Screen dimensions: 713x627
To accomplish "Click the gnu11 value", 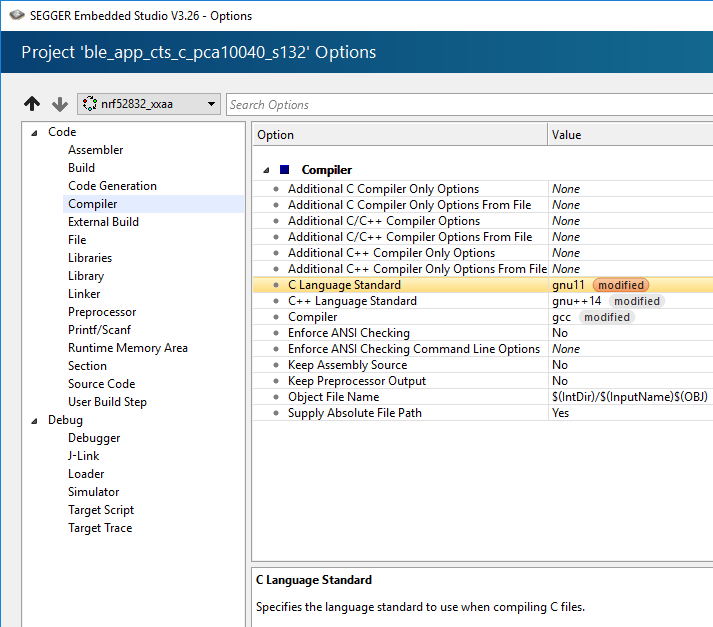I will point(568,285).
